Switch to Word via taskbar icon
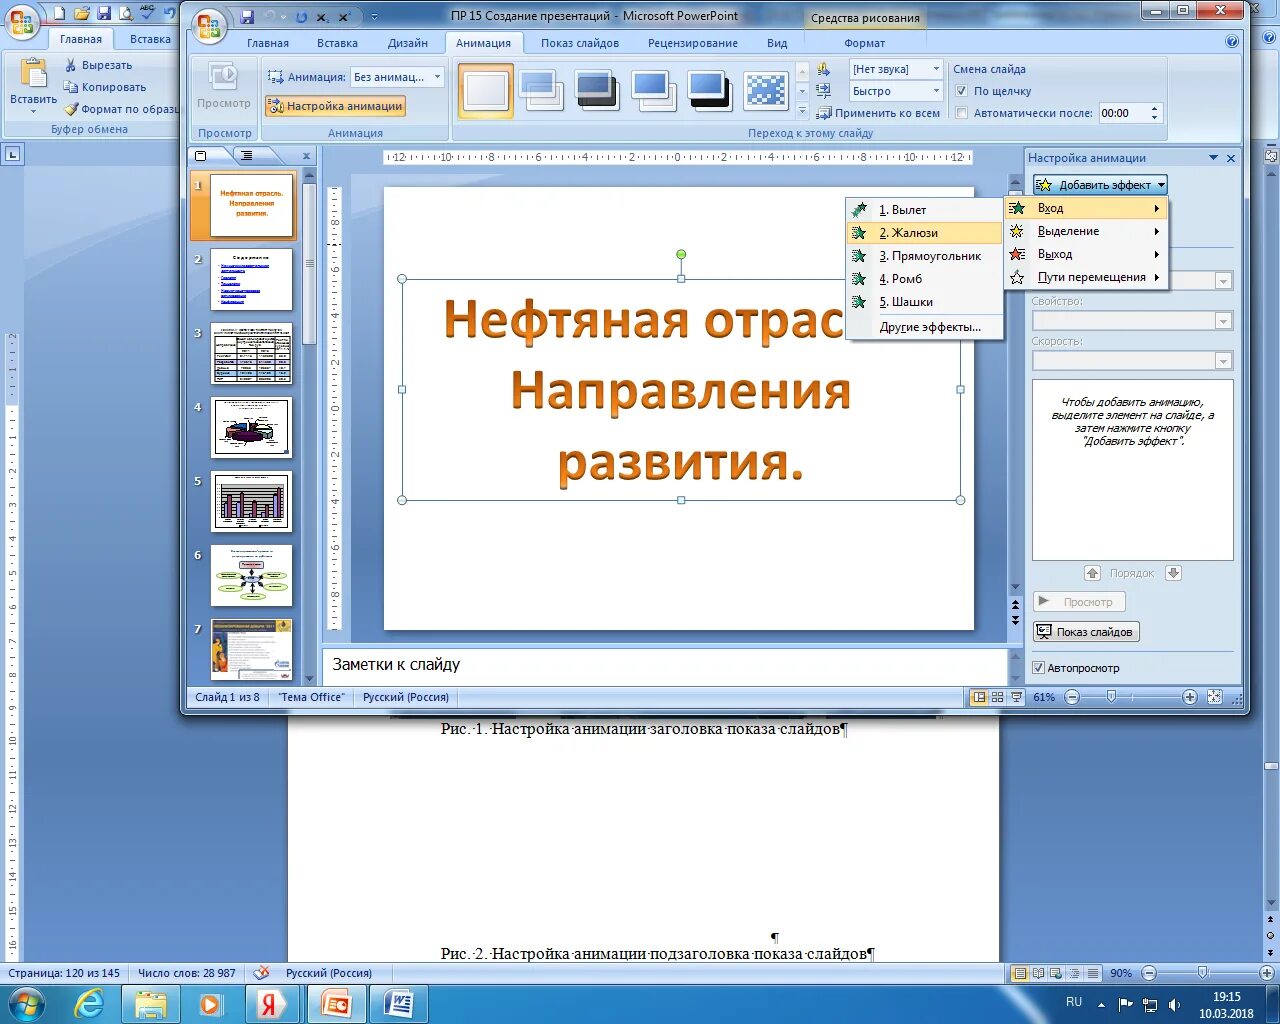The width and height of the screenshot is (1280, 1024). 399,1004
